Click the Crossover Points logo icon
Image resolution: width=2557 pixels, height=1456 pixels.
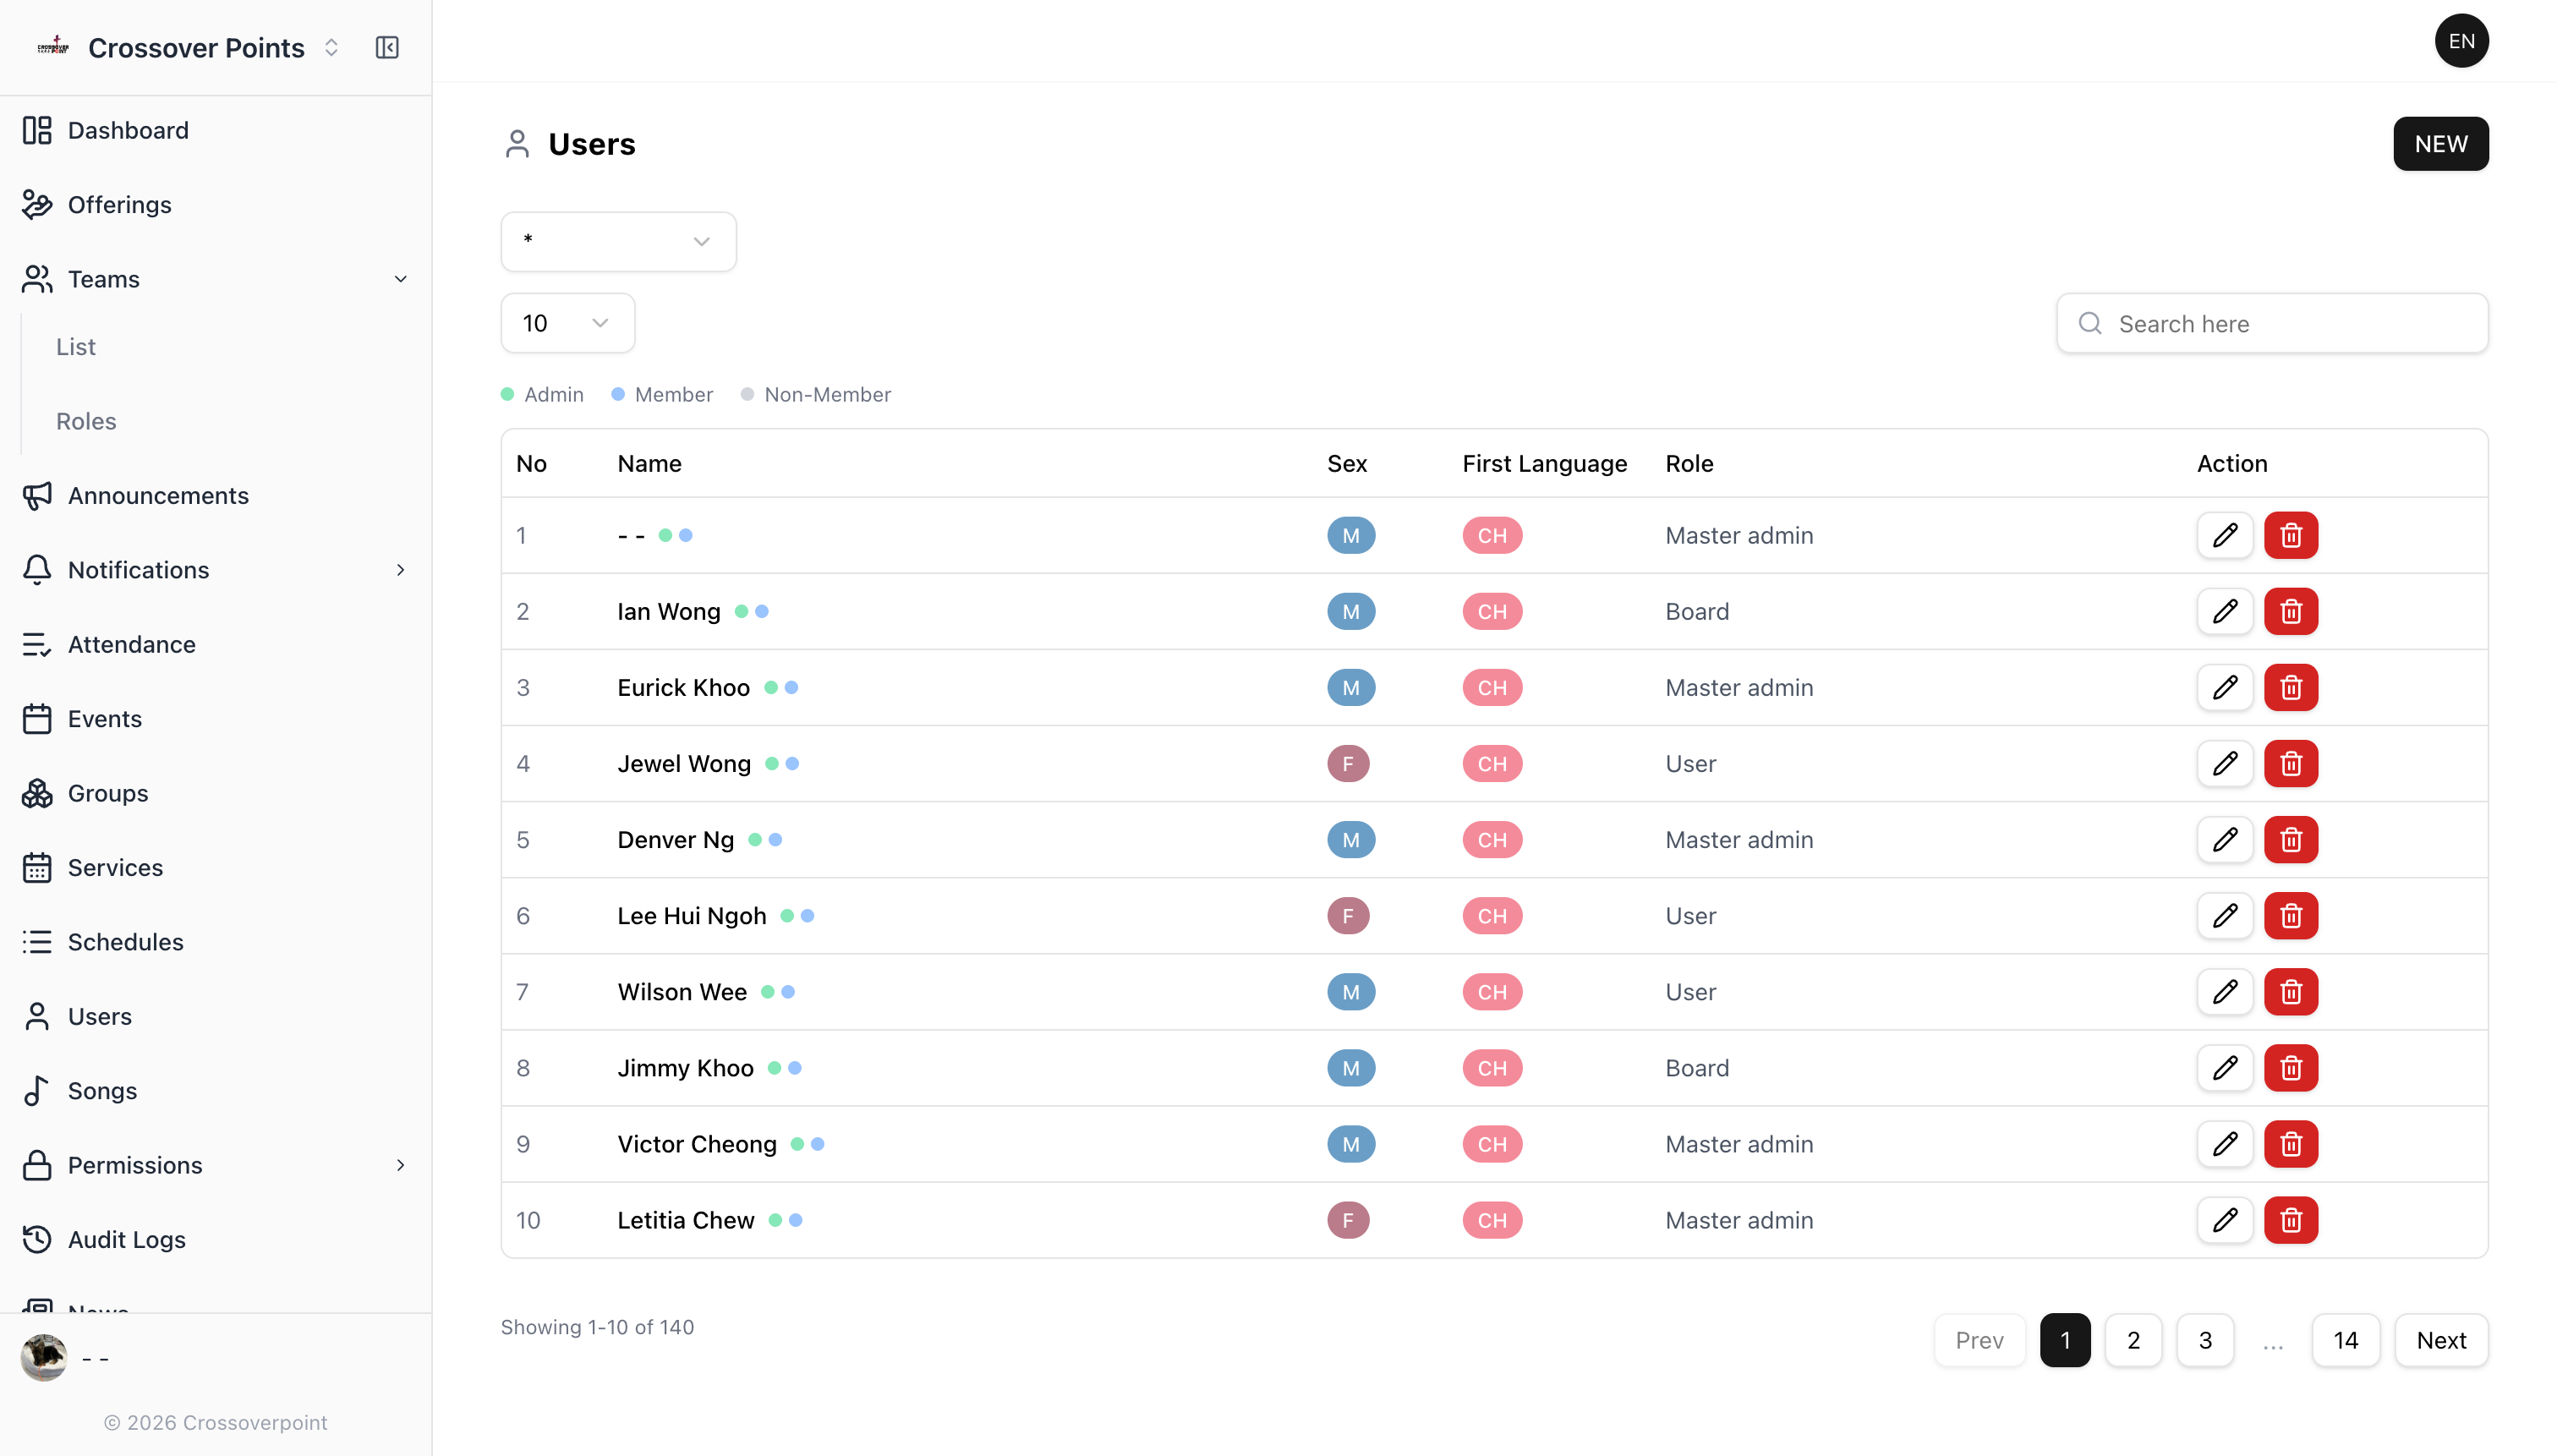point(53,46)
